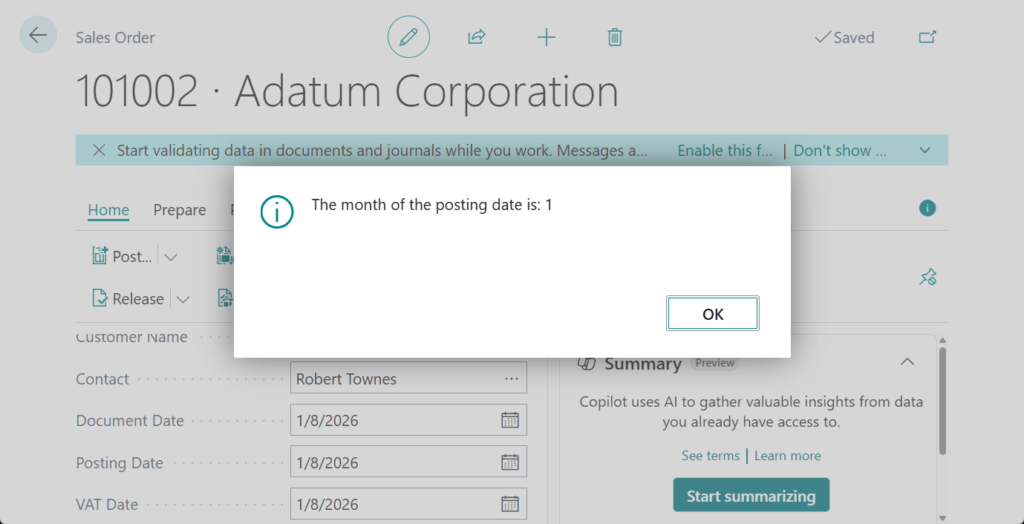Open Document Date calendar picker
Viewport: 1024px width, 524px height.
coord(510,420)
